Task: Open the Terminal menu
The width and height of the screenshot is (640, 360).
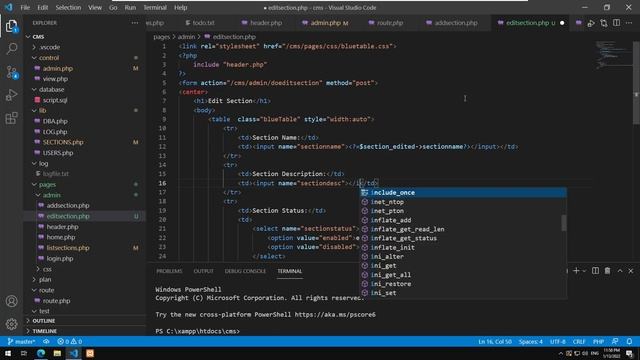Action: (x=155, y=8)
